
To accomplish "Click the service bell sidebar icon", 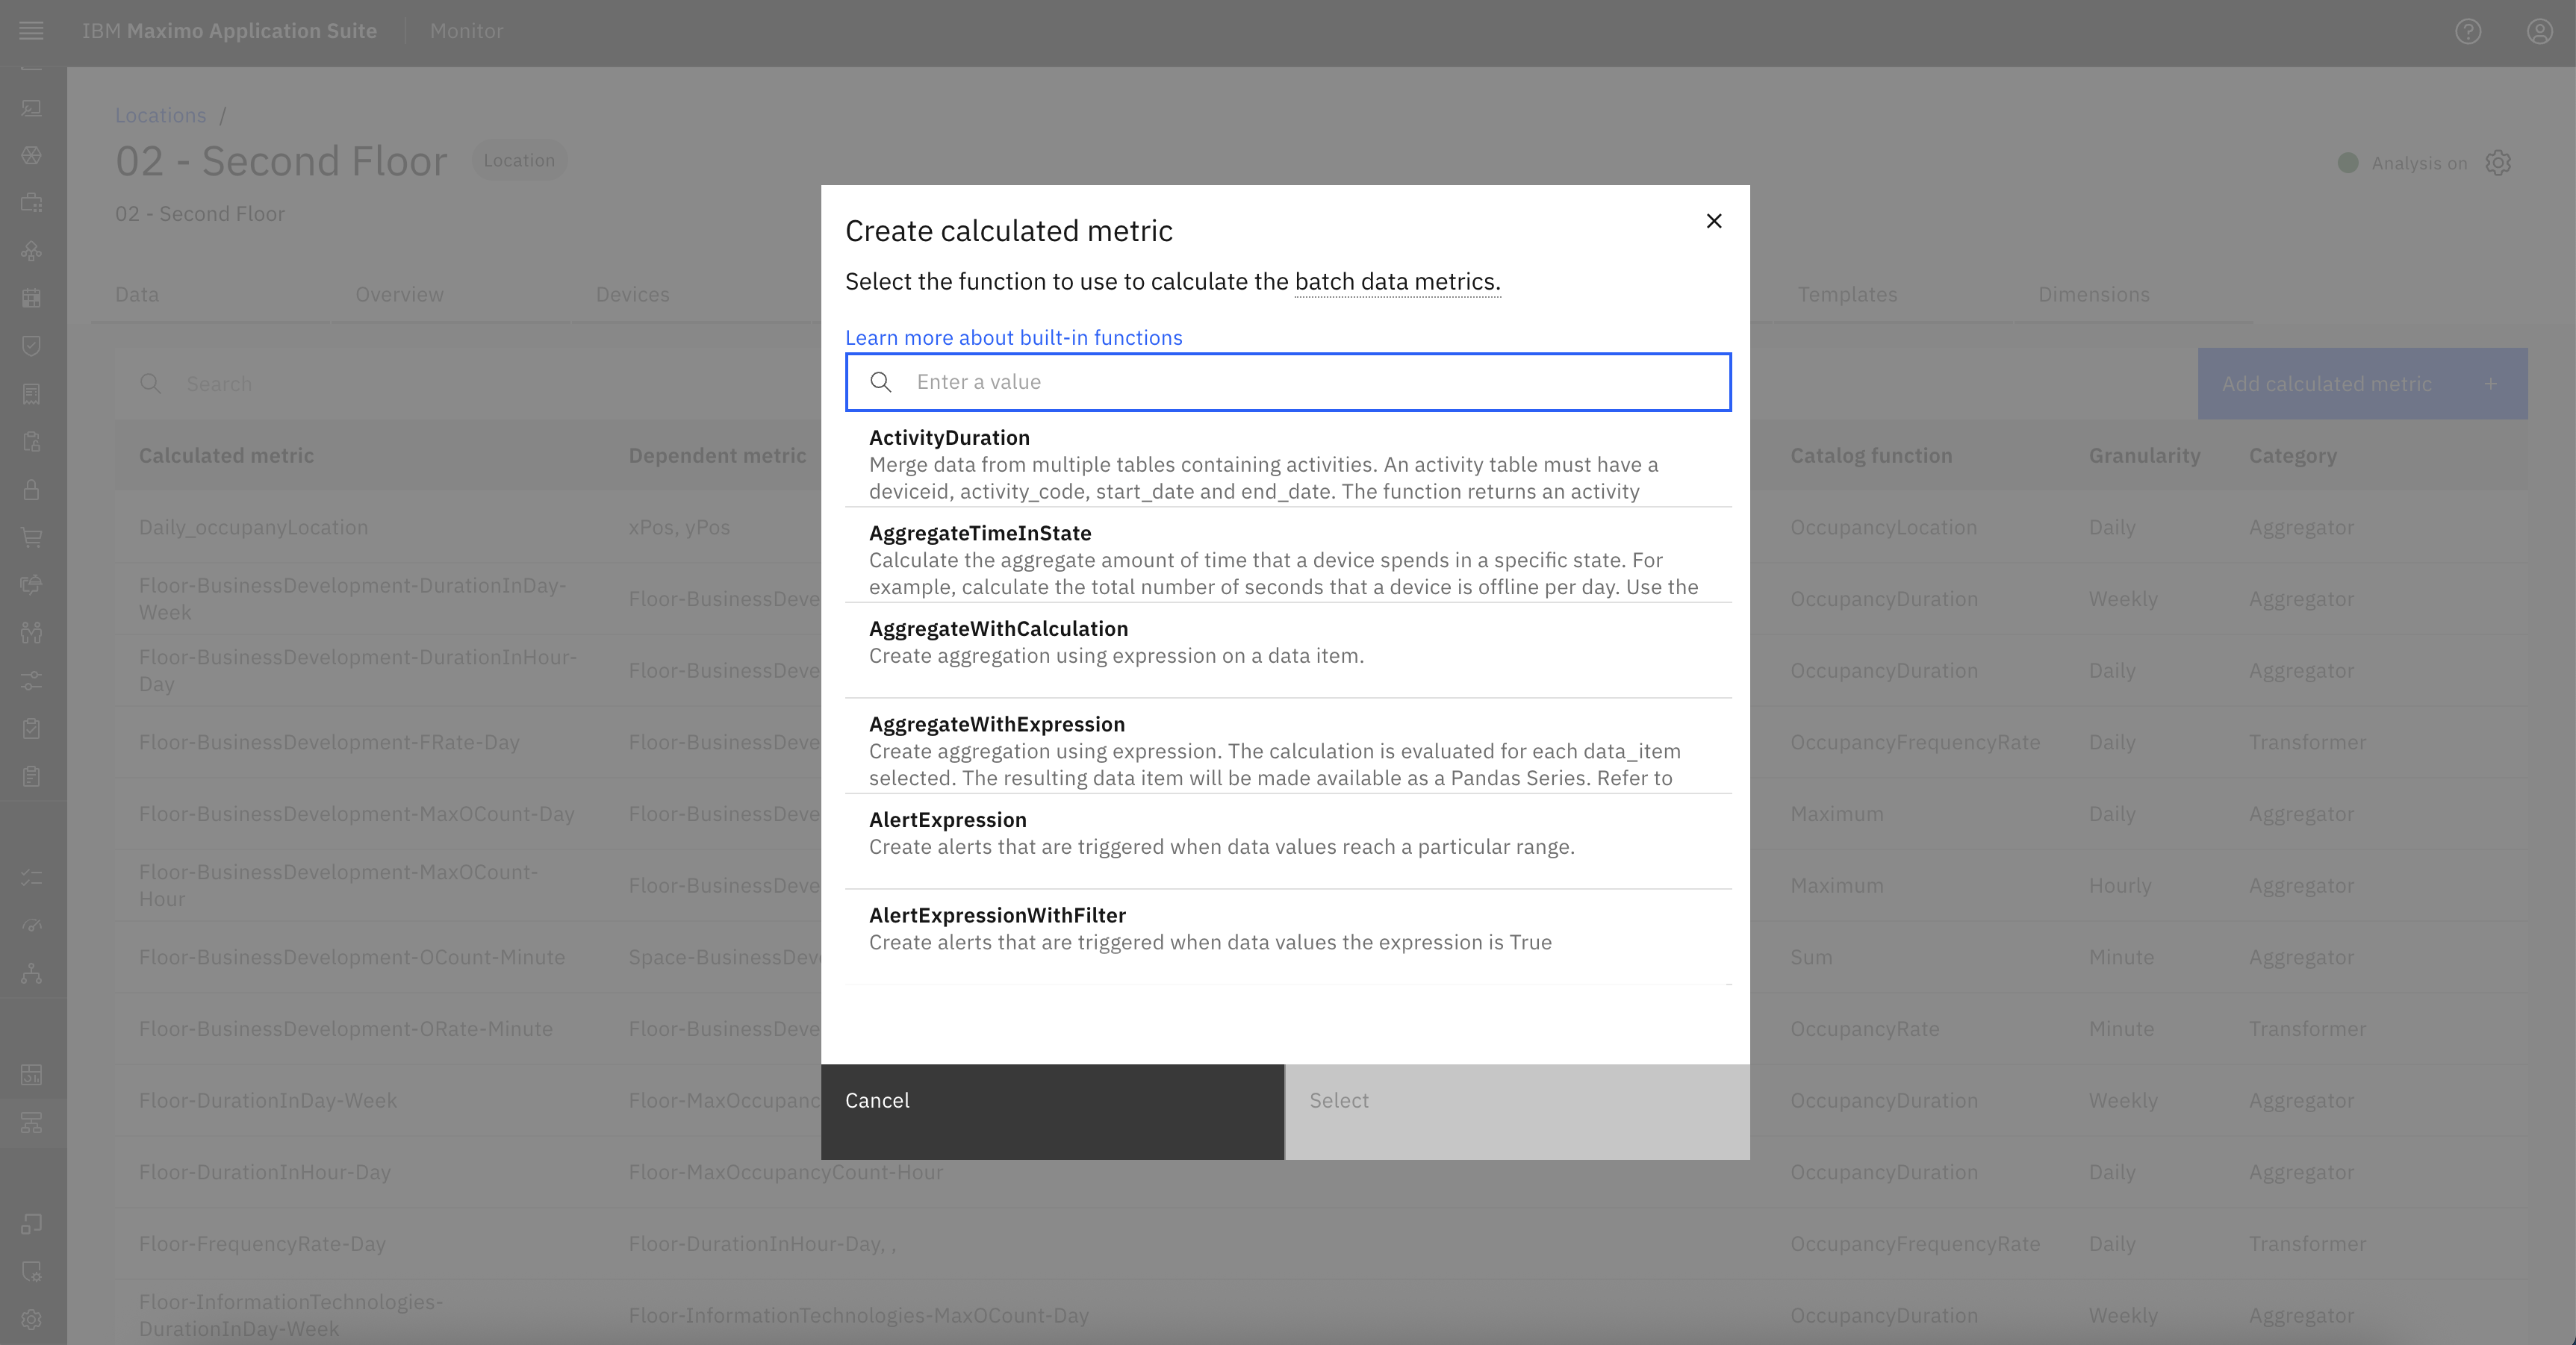I will click(31, 584).
